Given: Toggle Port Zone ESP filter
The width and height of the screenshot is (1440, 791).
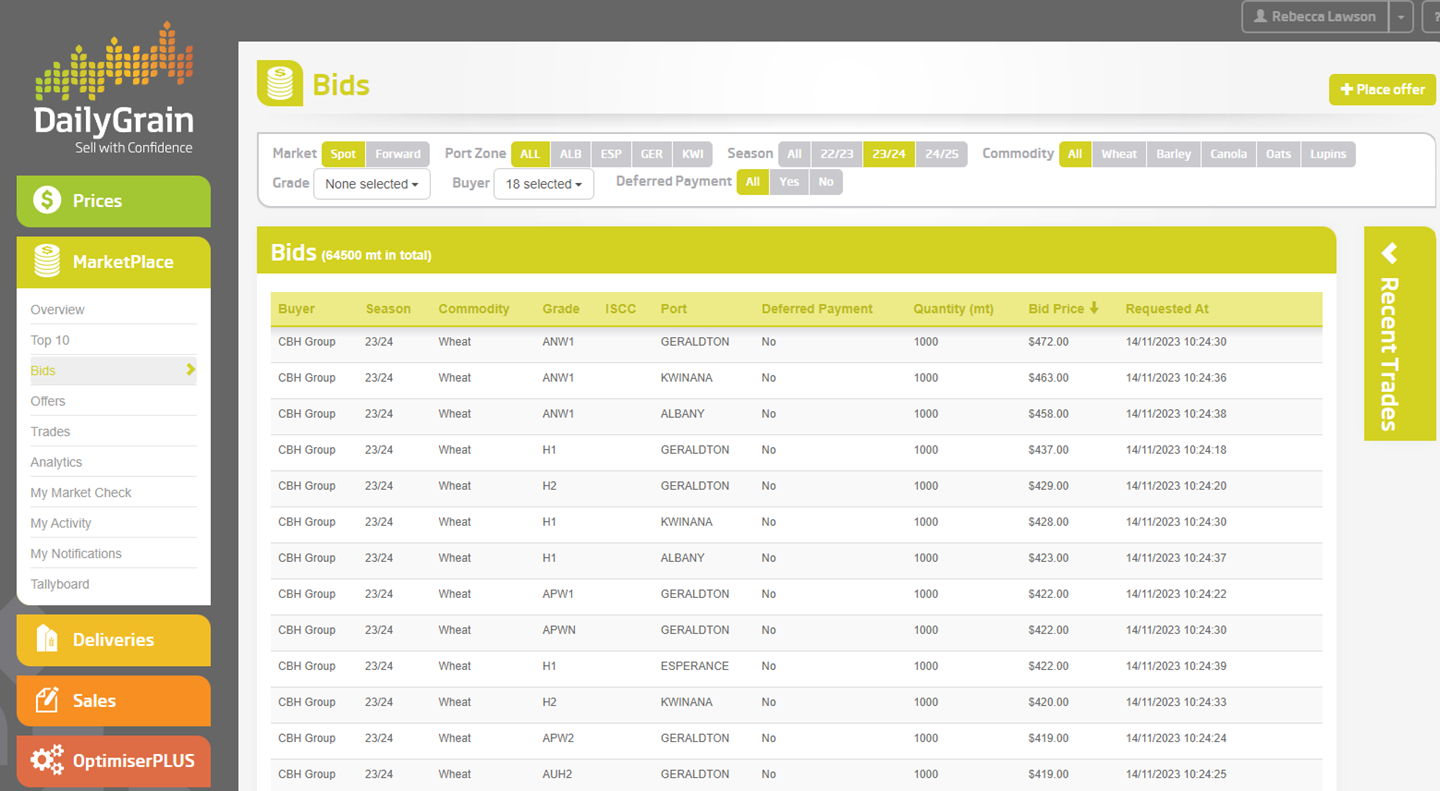Looking at the screenshot, I should coord(611,154).
